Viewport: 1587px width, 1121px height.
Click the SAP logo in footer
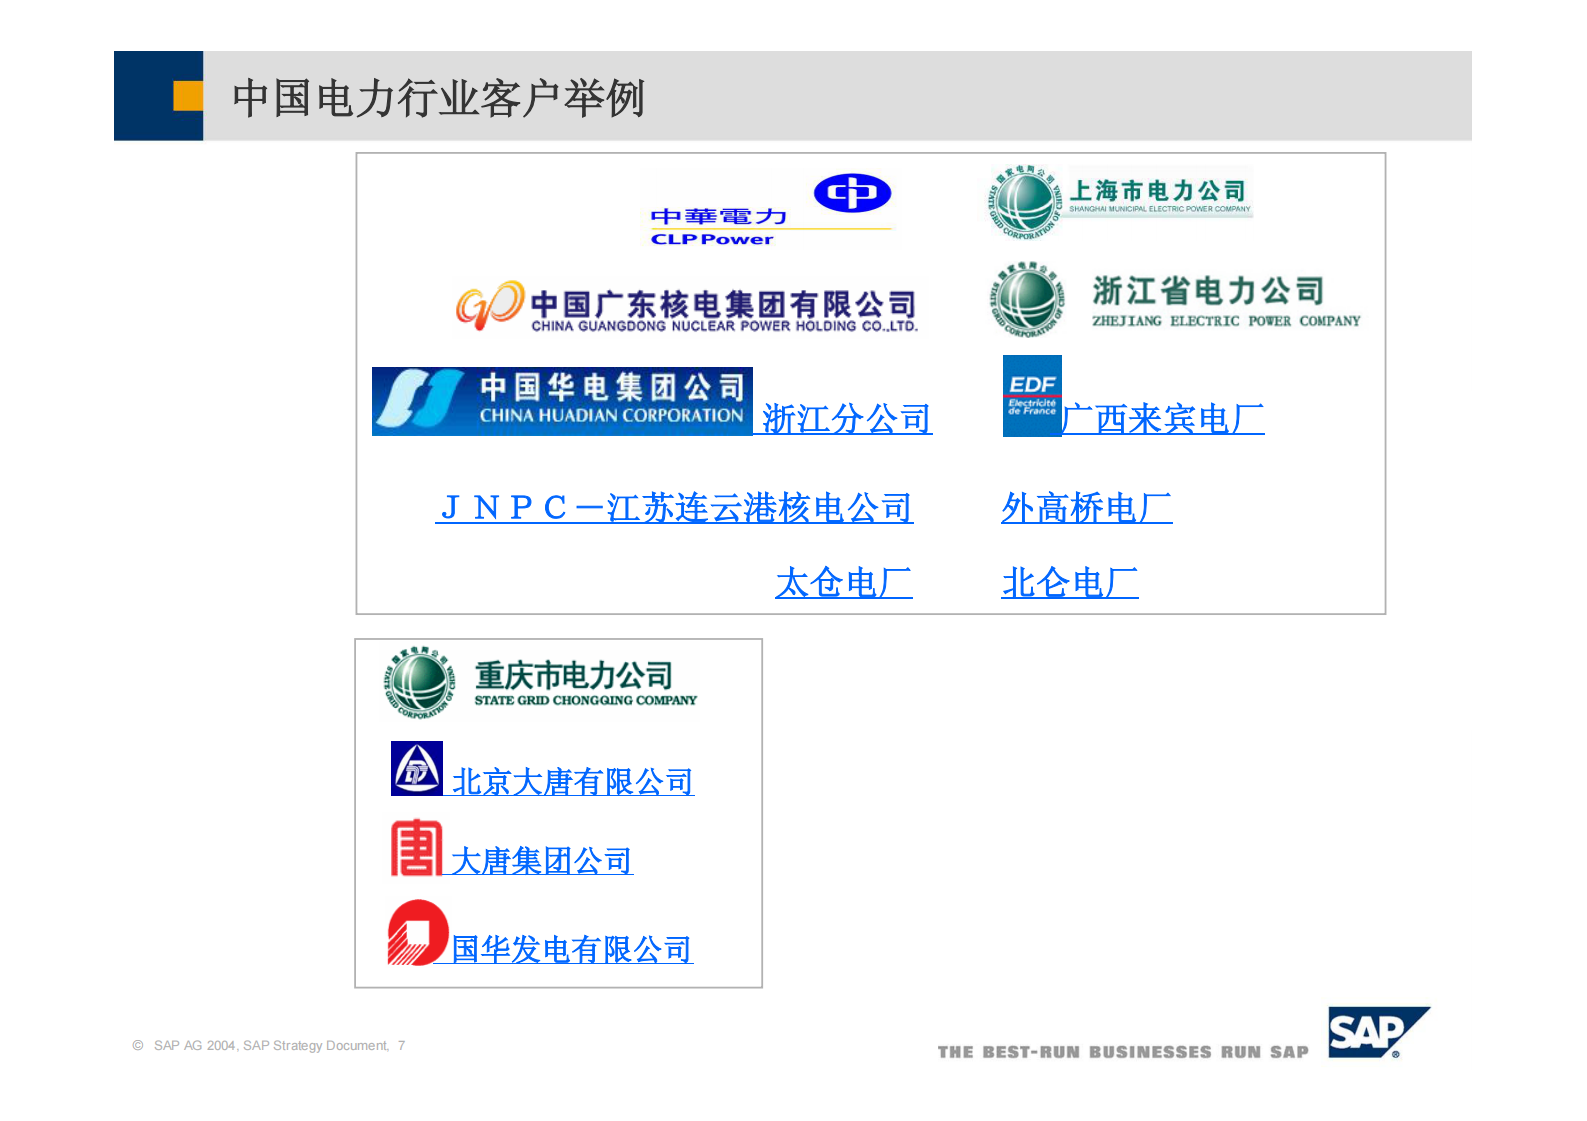(x=1378, y=1032)
